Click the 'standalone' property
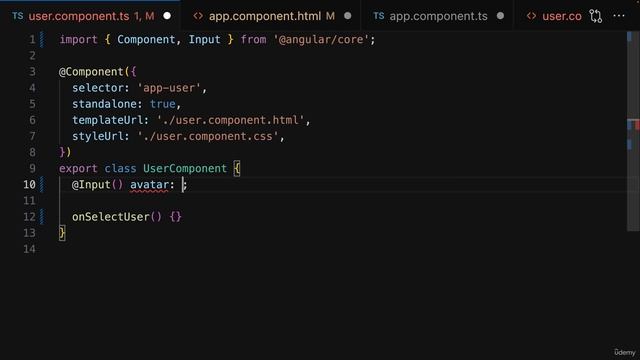 104,104
